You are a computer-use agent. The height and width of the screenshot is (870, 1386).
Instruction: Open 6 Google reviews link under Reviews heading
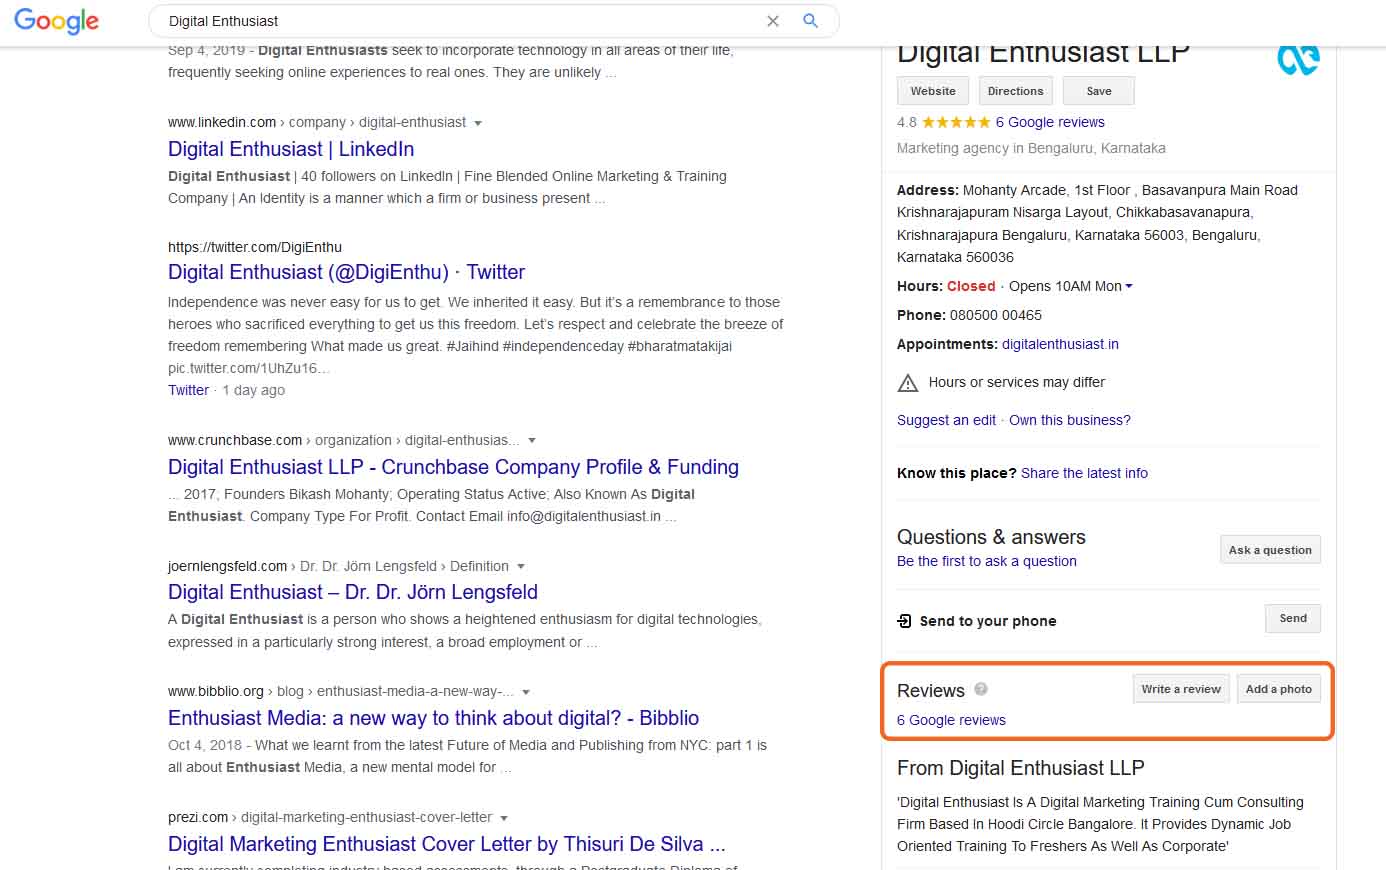coord(951,720)
